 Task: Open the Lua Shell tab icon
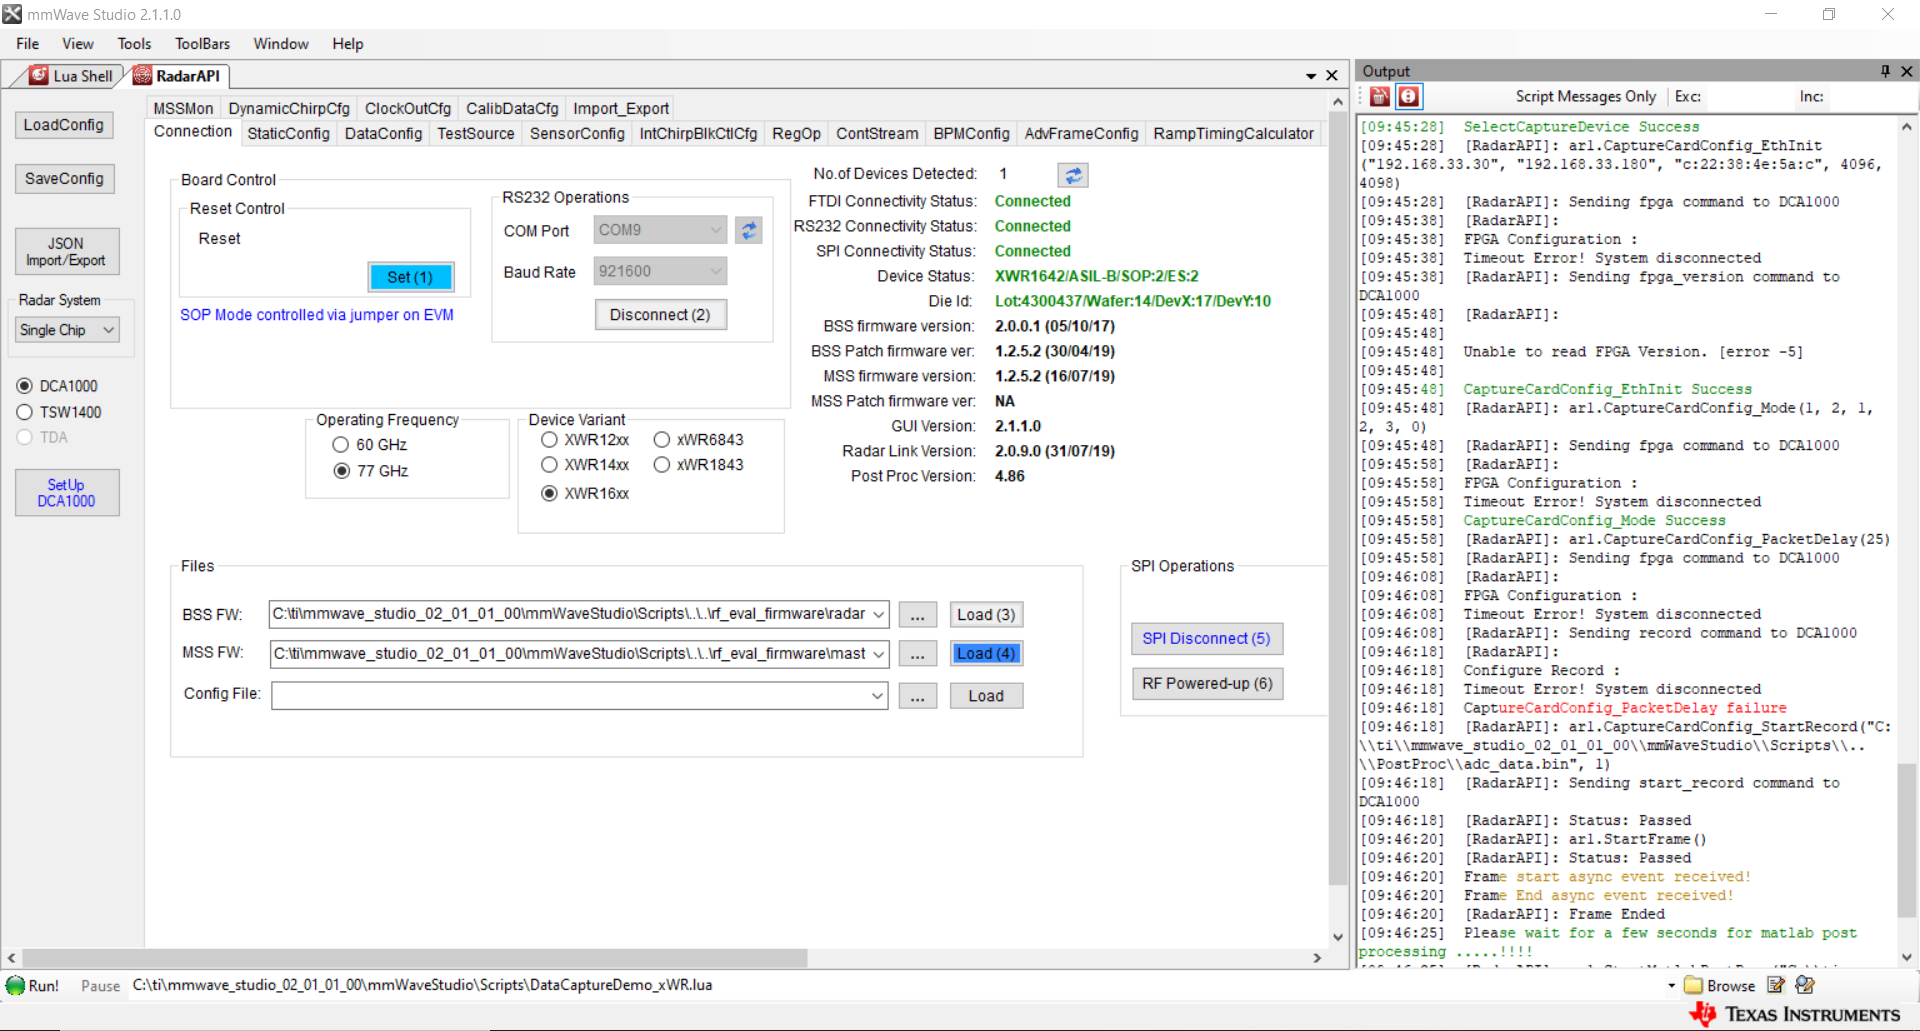pyautogui.click(x=39, y=75)
